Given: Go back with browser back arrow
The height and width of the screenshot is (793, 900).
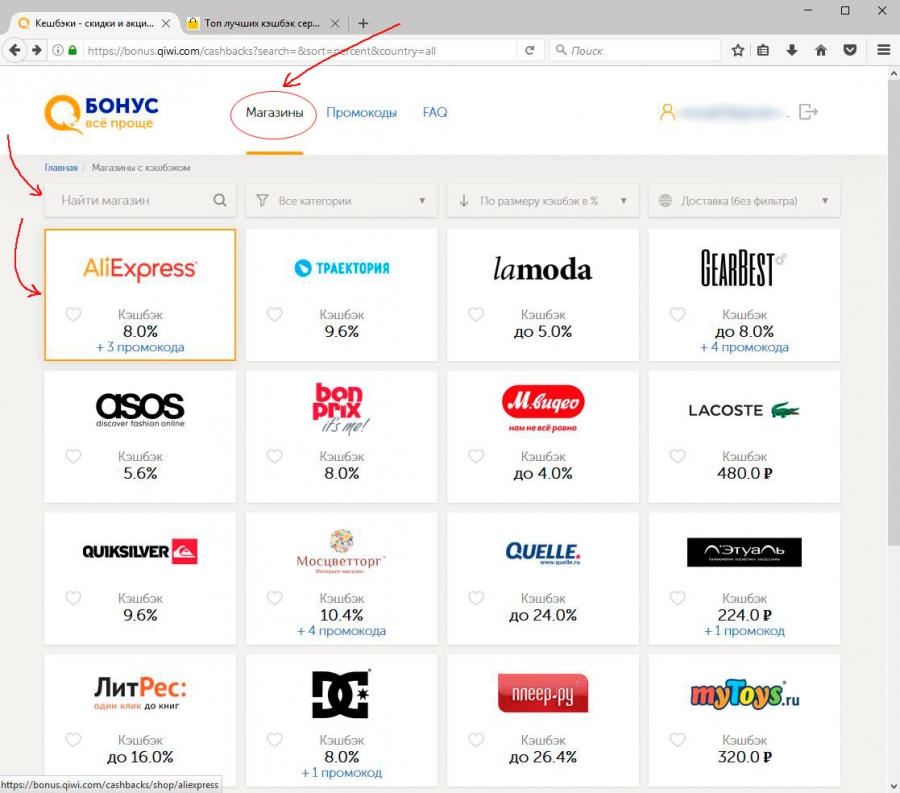Looking at the screenshot, I should coord(15,50).
